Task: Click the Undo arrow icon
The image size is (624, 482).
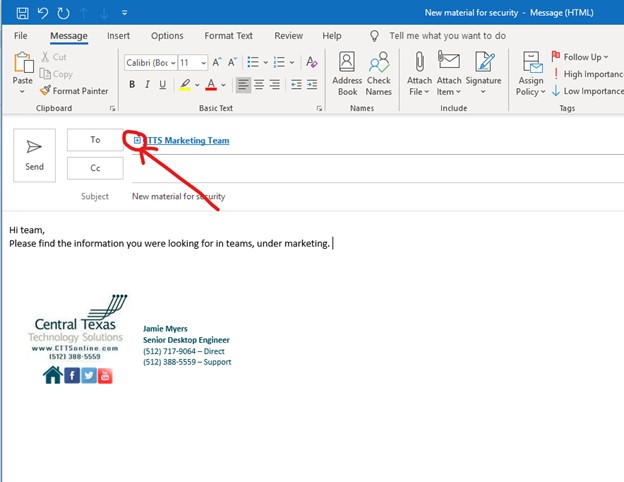Action: (43, 13)
